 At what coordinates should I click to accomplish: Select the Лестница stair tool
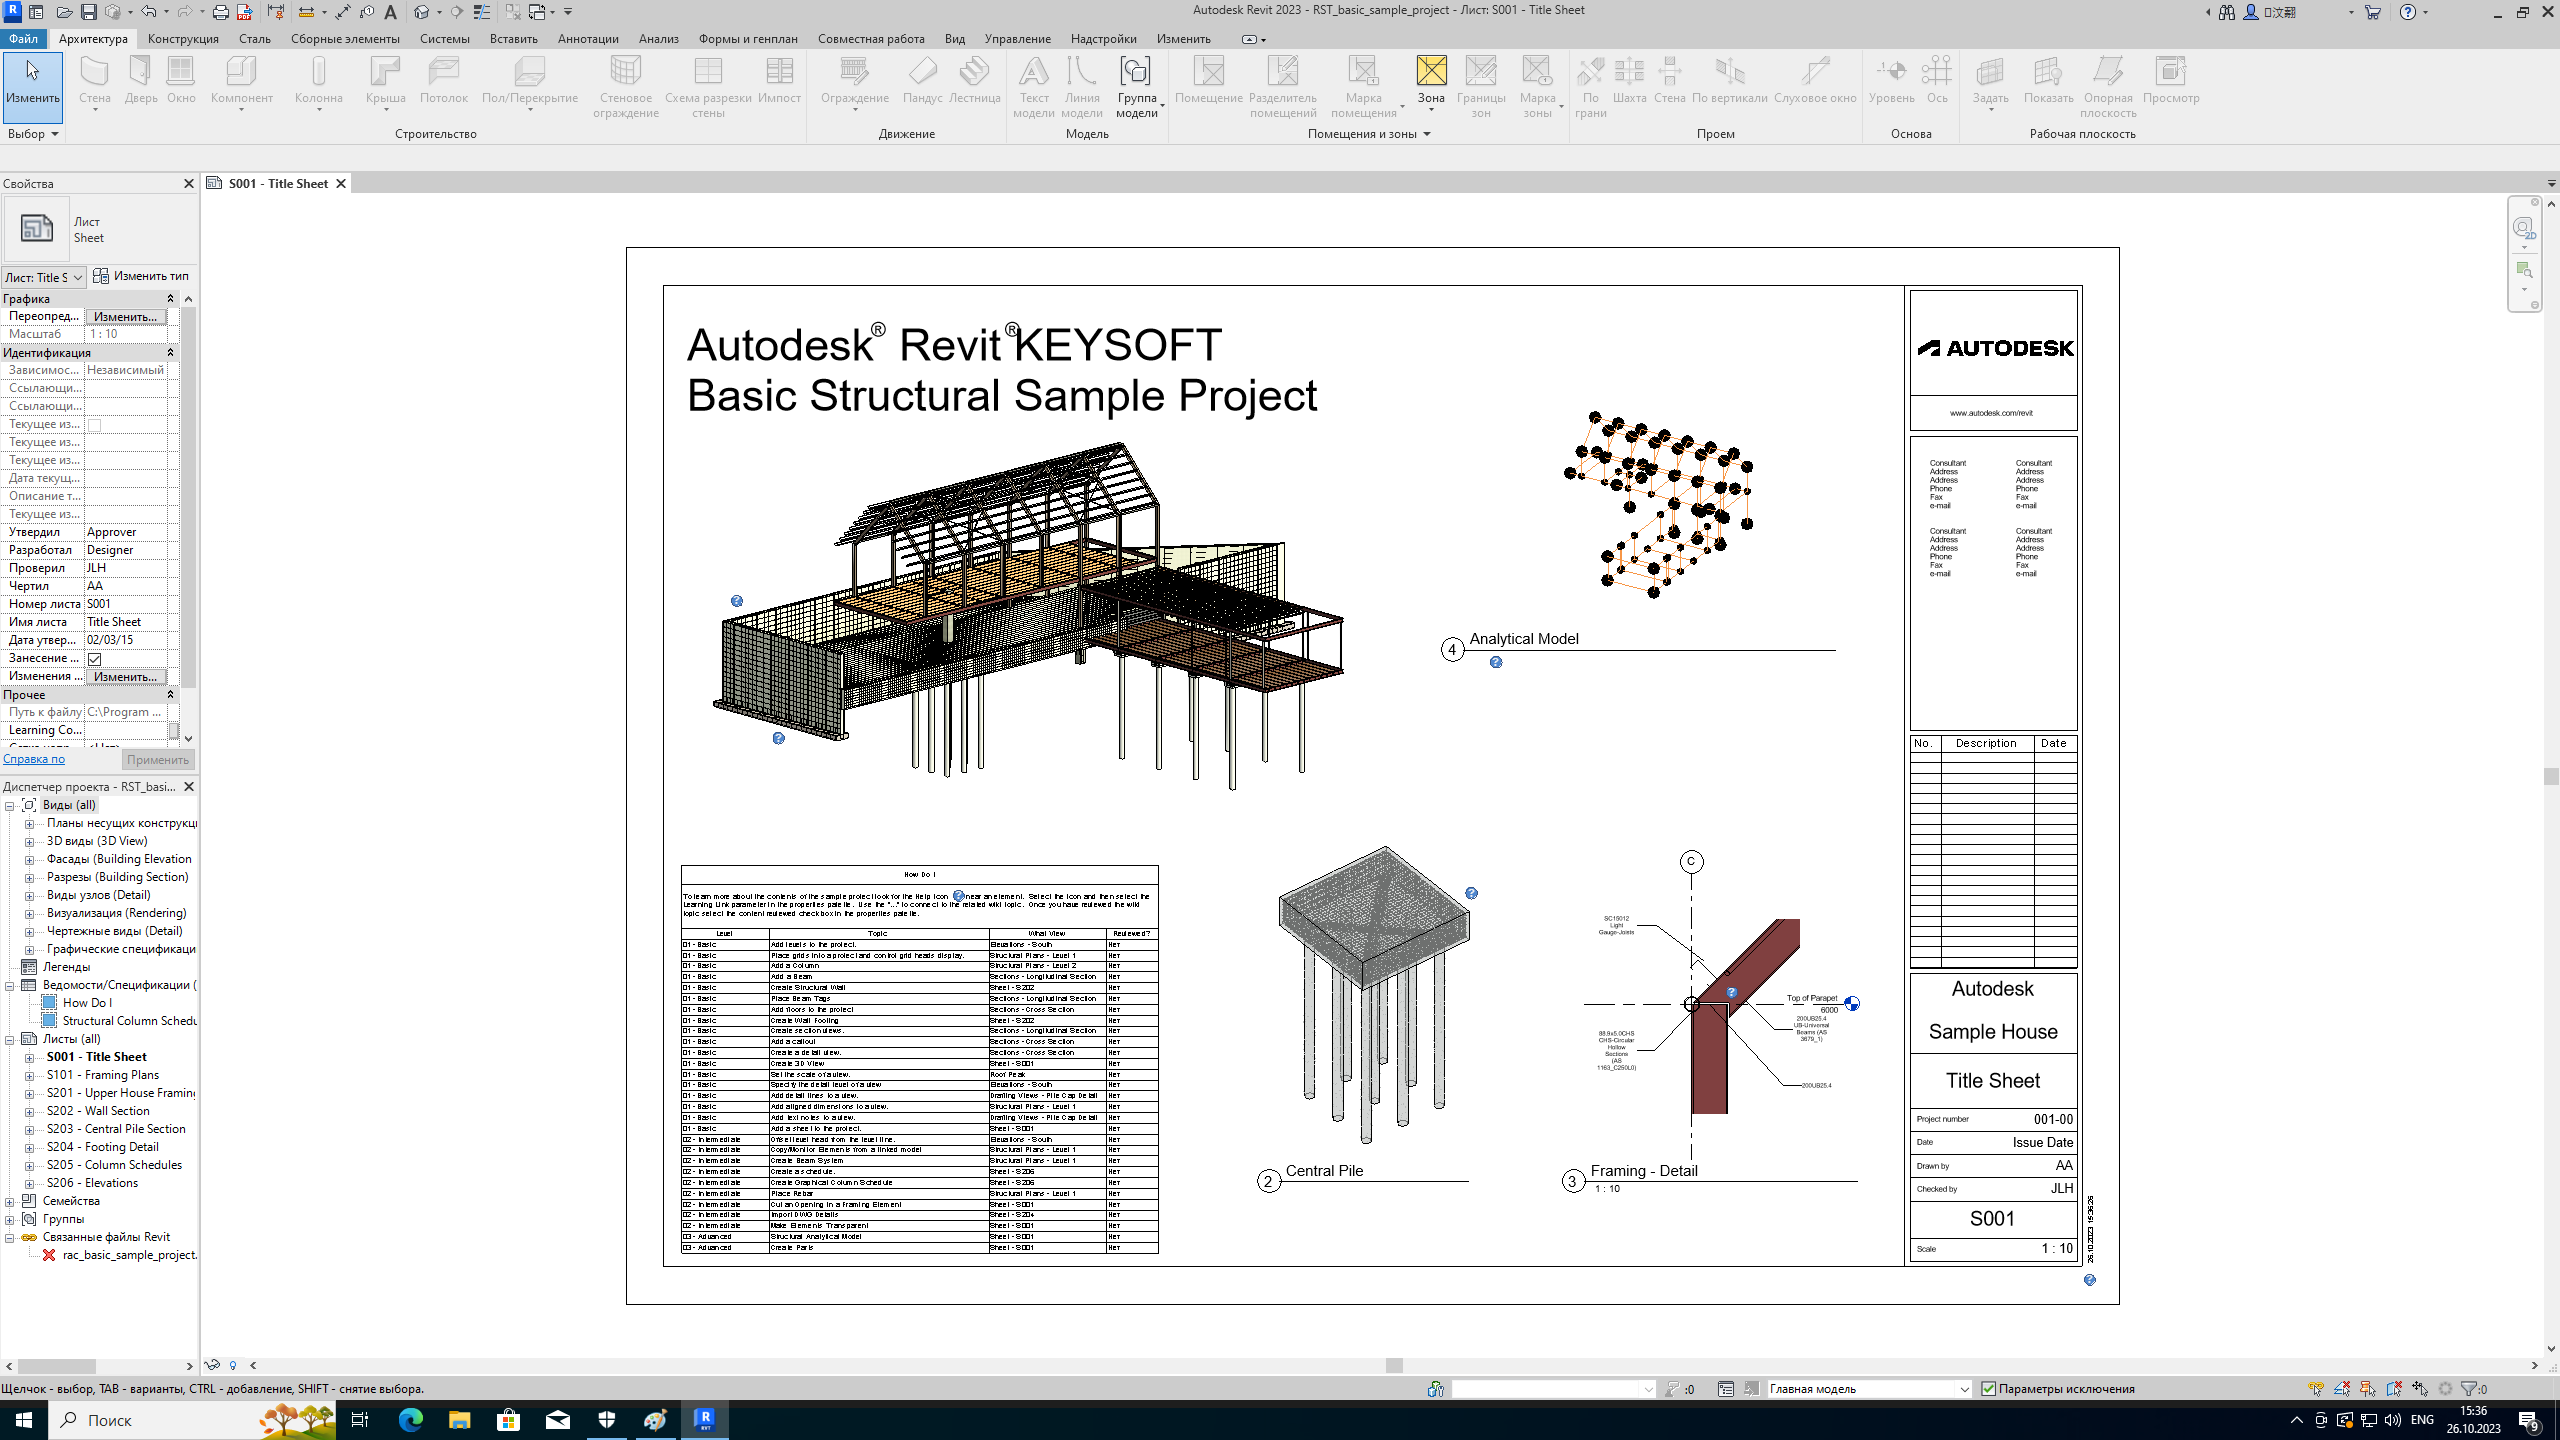click(x=974, y=80)
